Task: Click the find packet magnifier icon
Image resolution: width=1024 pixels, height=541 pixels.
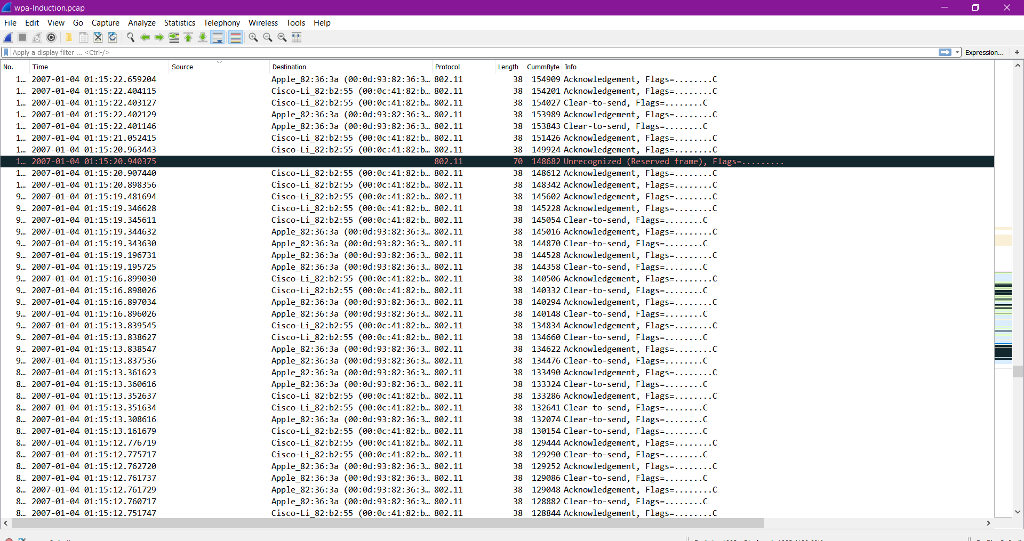Action: tap(131, 38)
